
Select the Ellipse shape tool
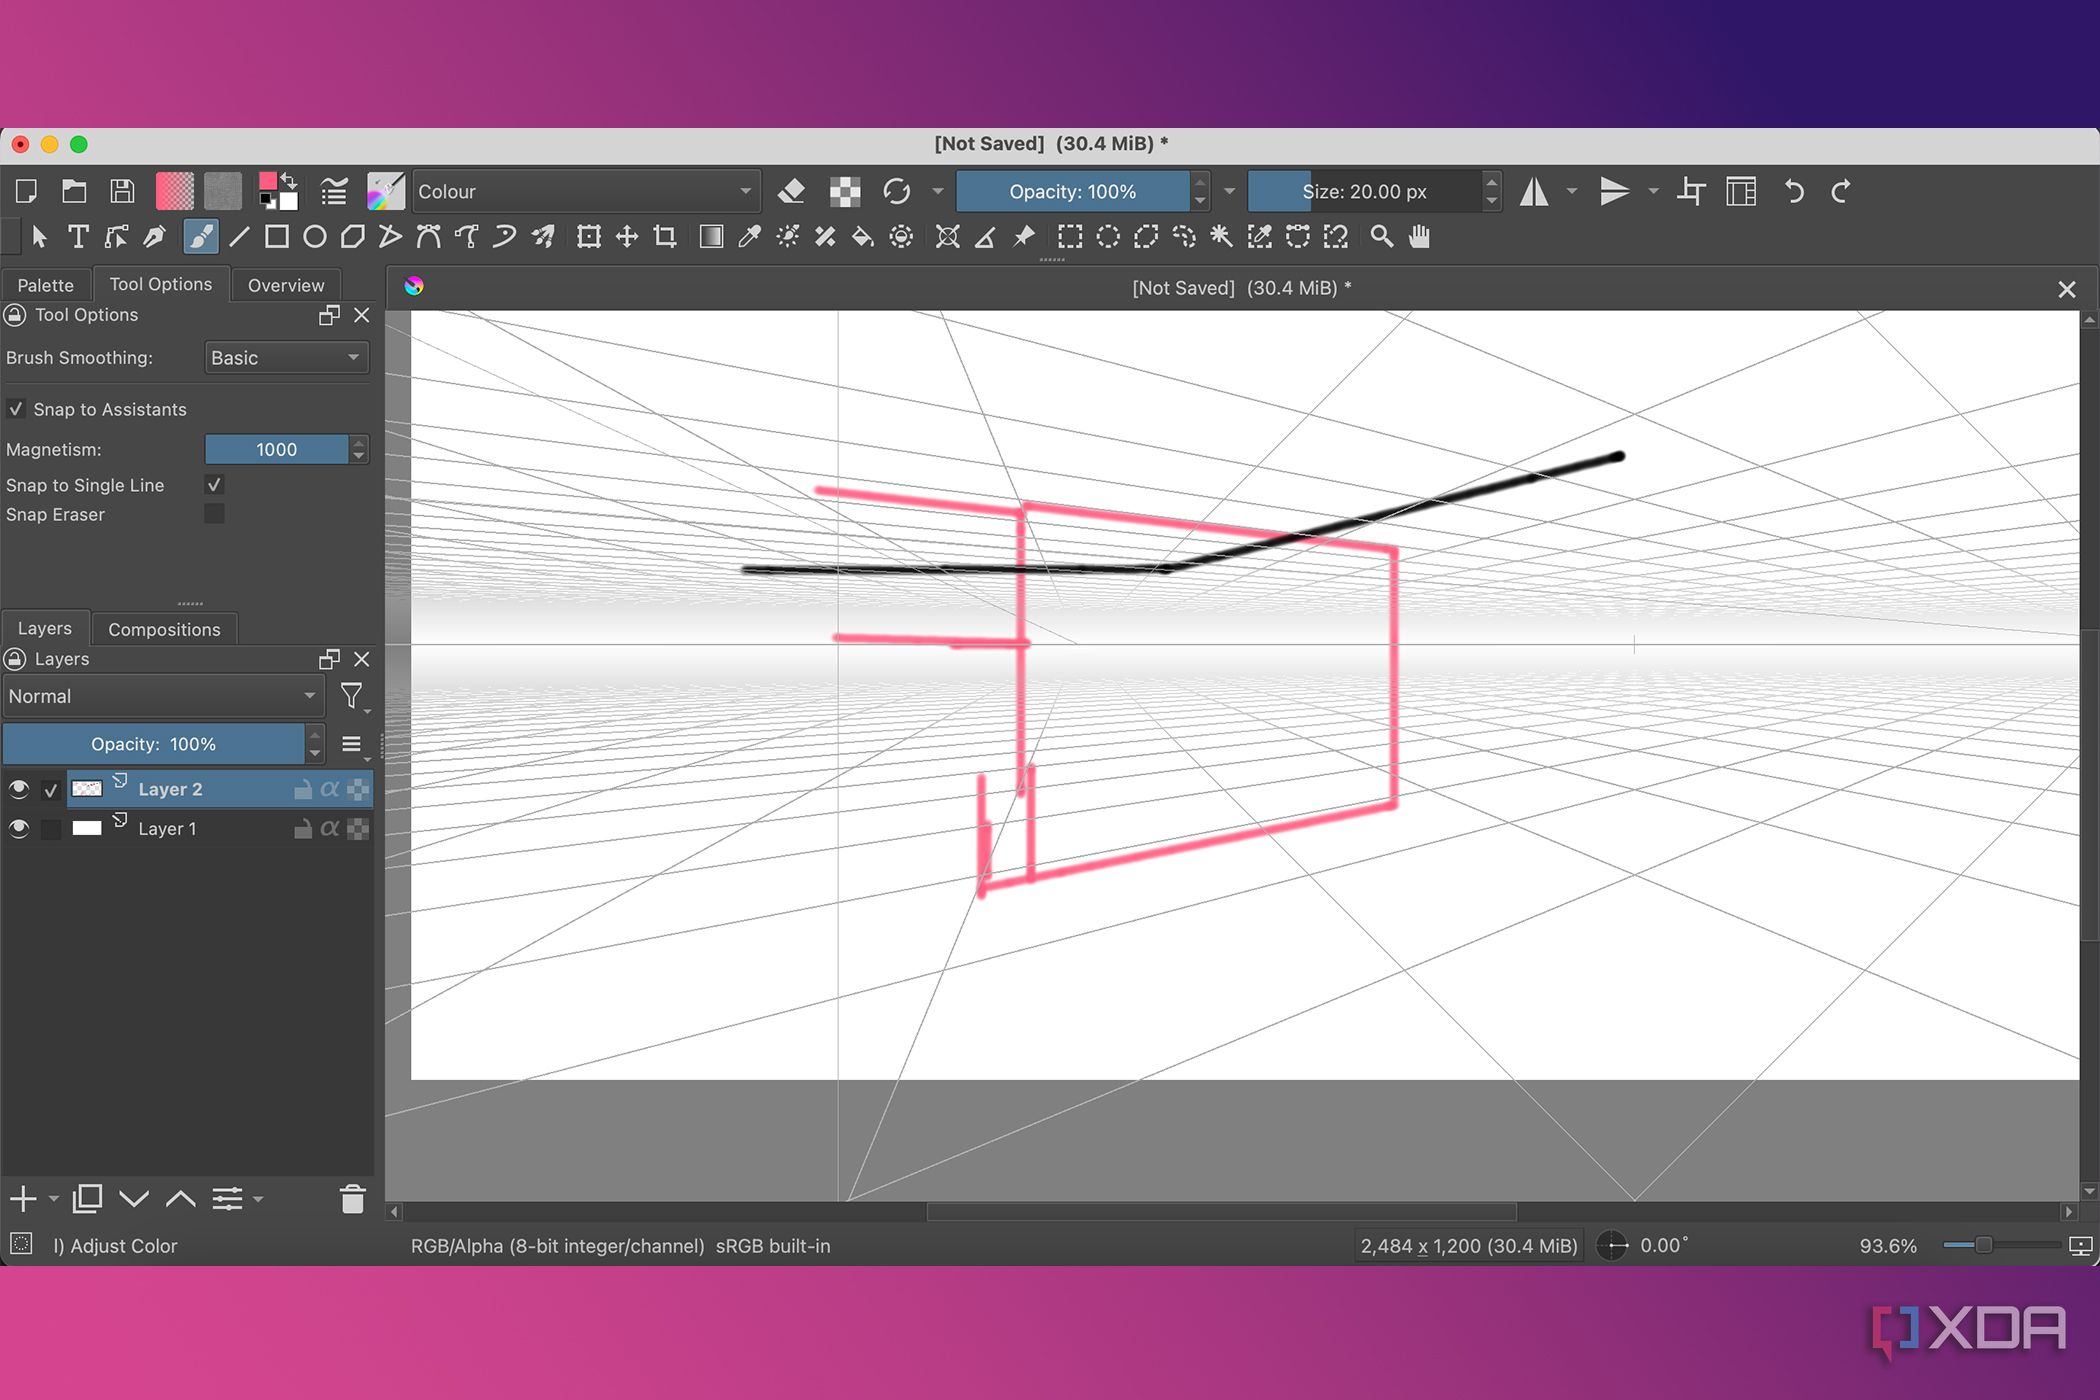pos(315,237)
